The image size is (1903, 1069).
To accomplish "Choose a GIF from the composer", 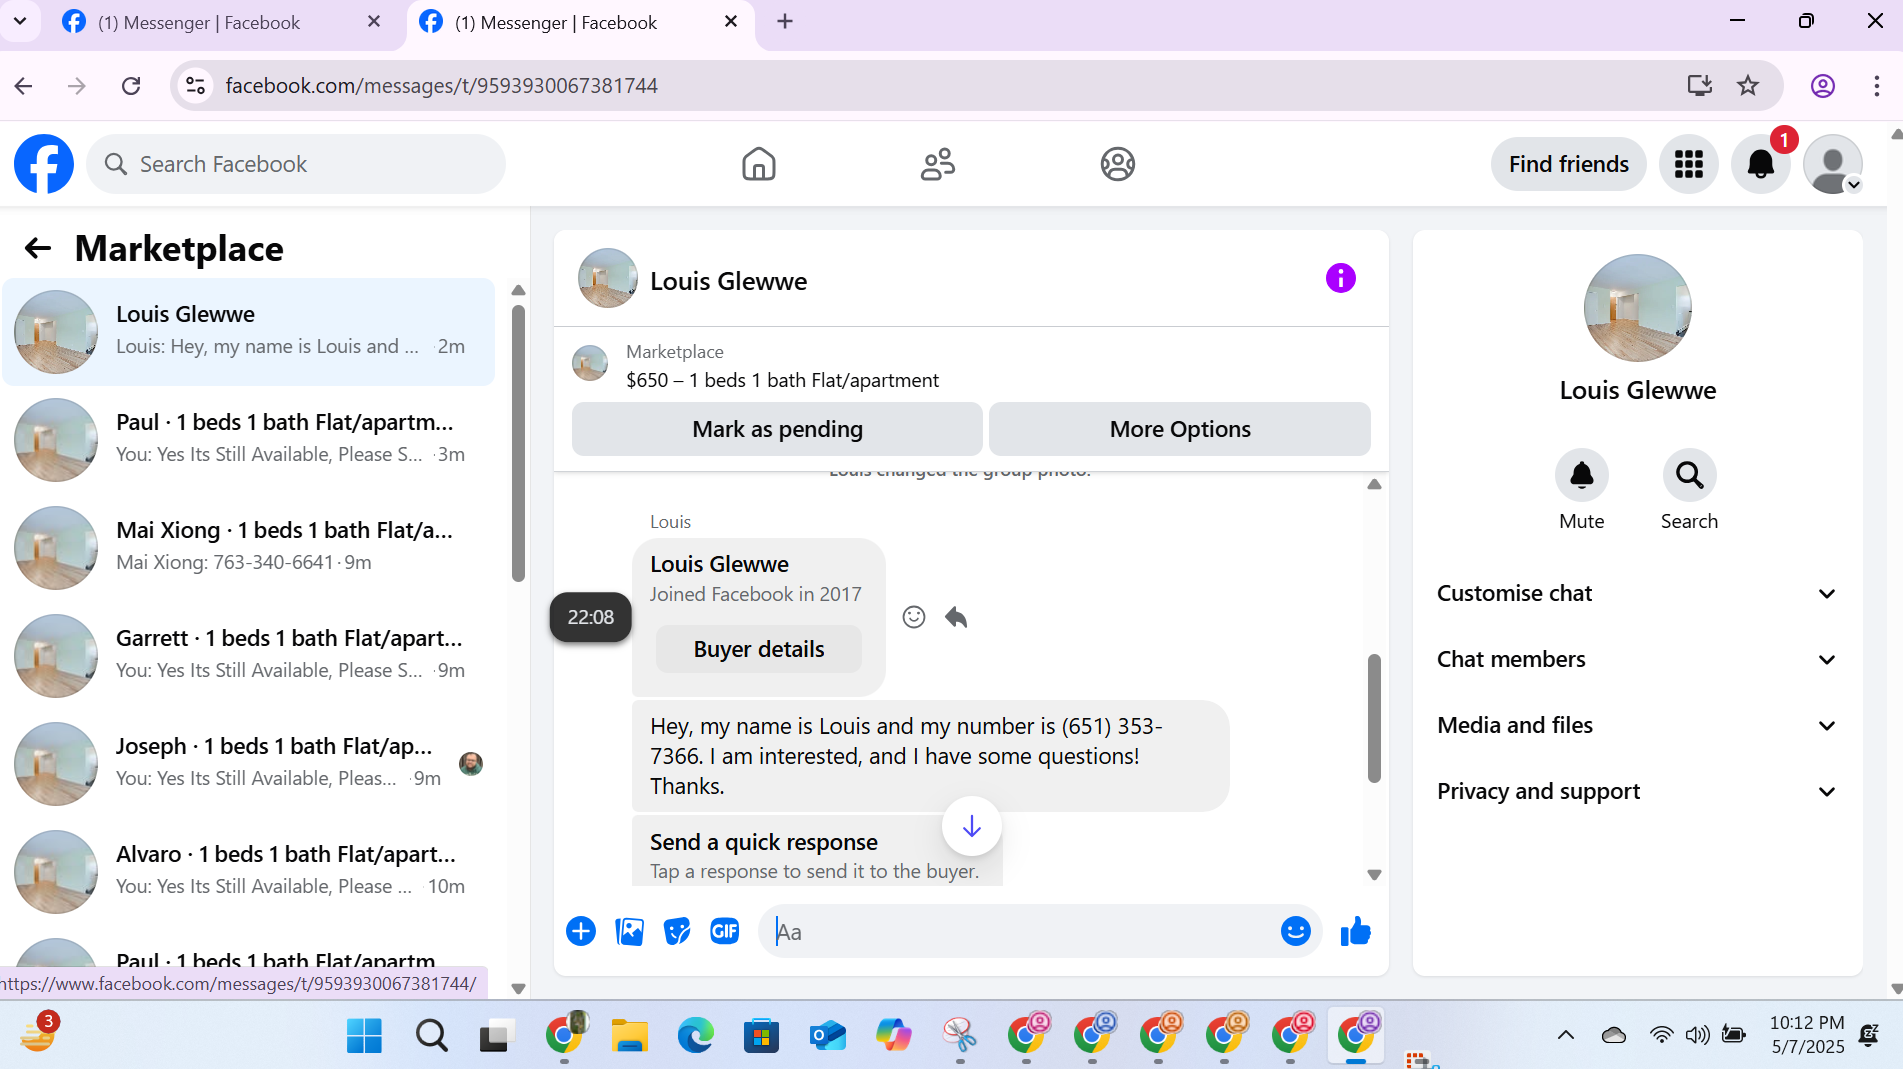I will (725, 932).
